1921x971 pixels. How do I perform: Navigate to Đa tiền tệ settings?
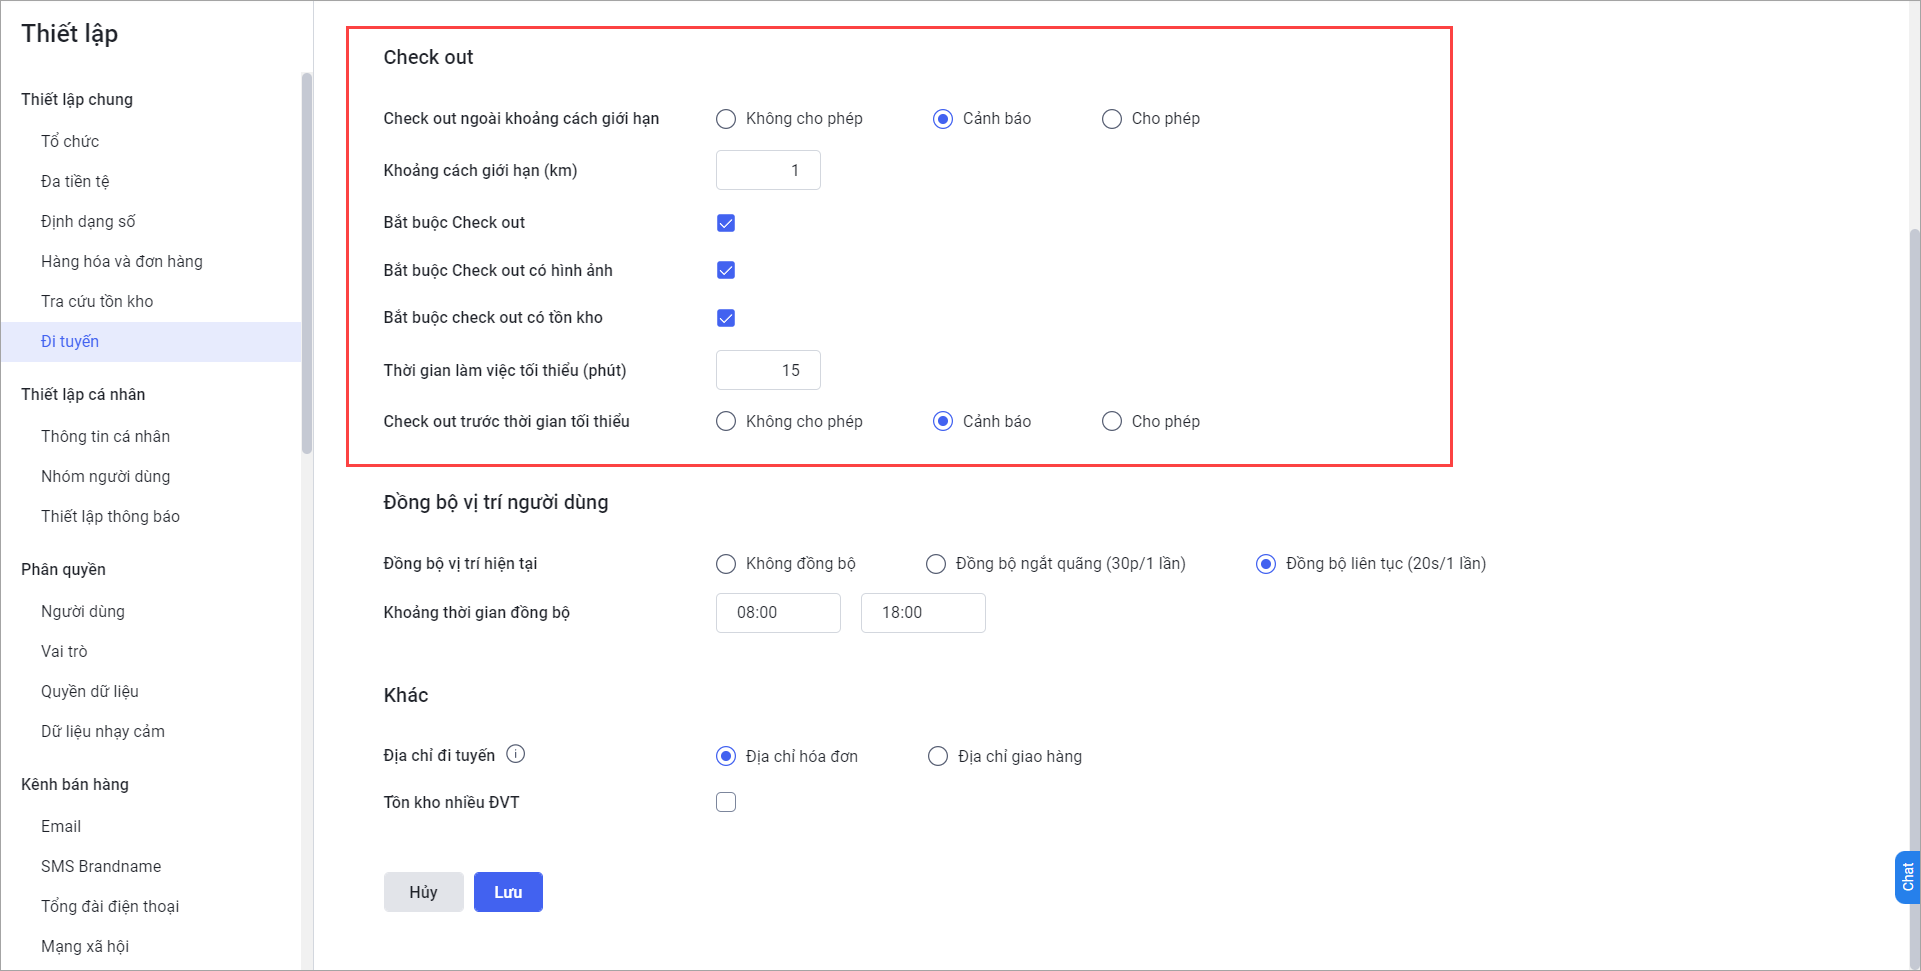coord(75,181)
